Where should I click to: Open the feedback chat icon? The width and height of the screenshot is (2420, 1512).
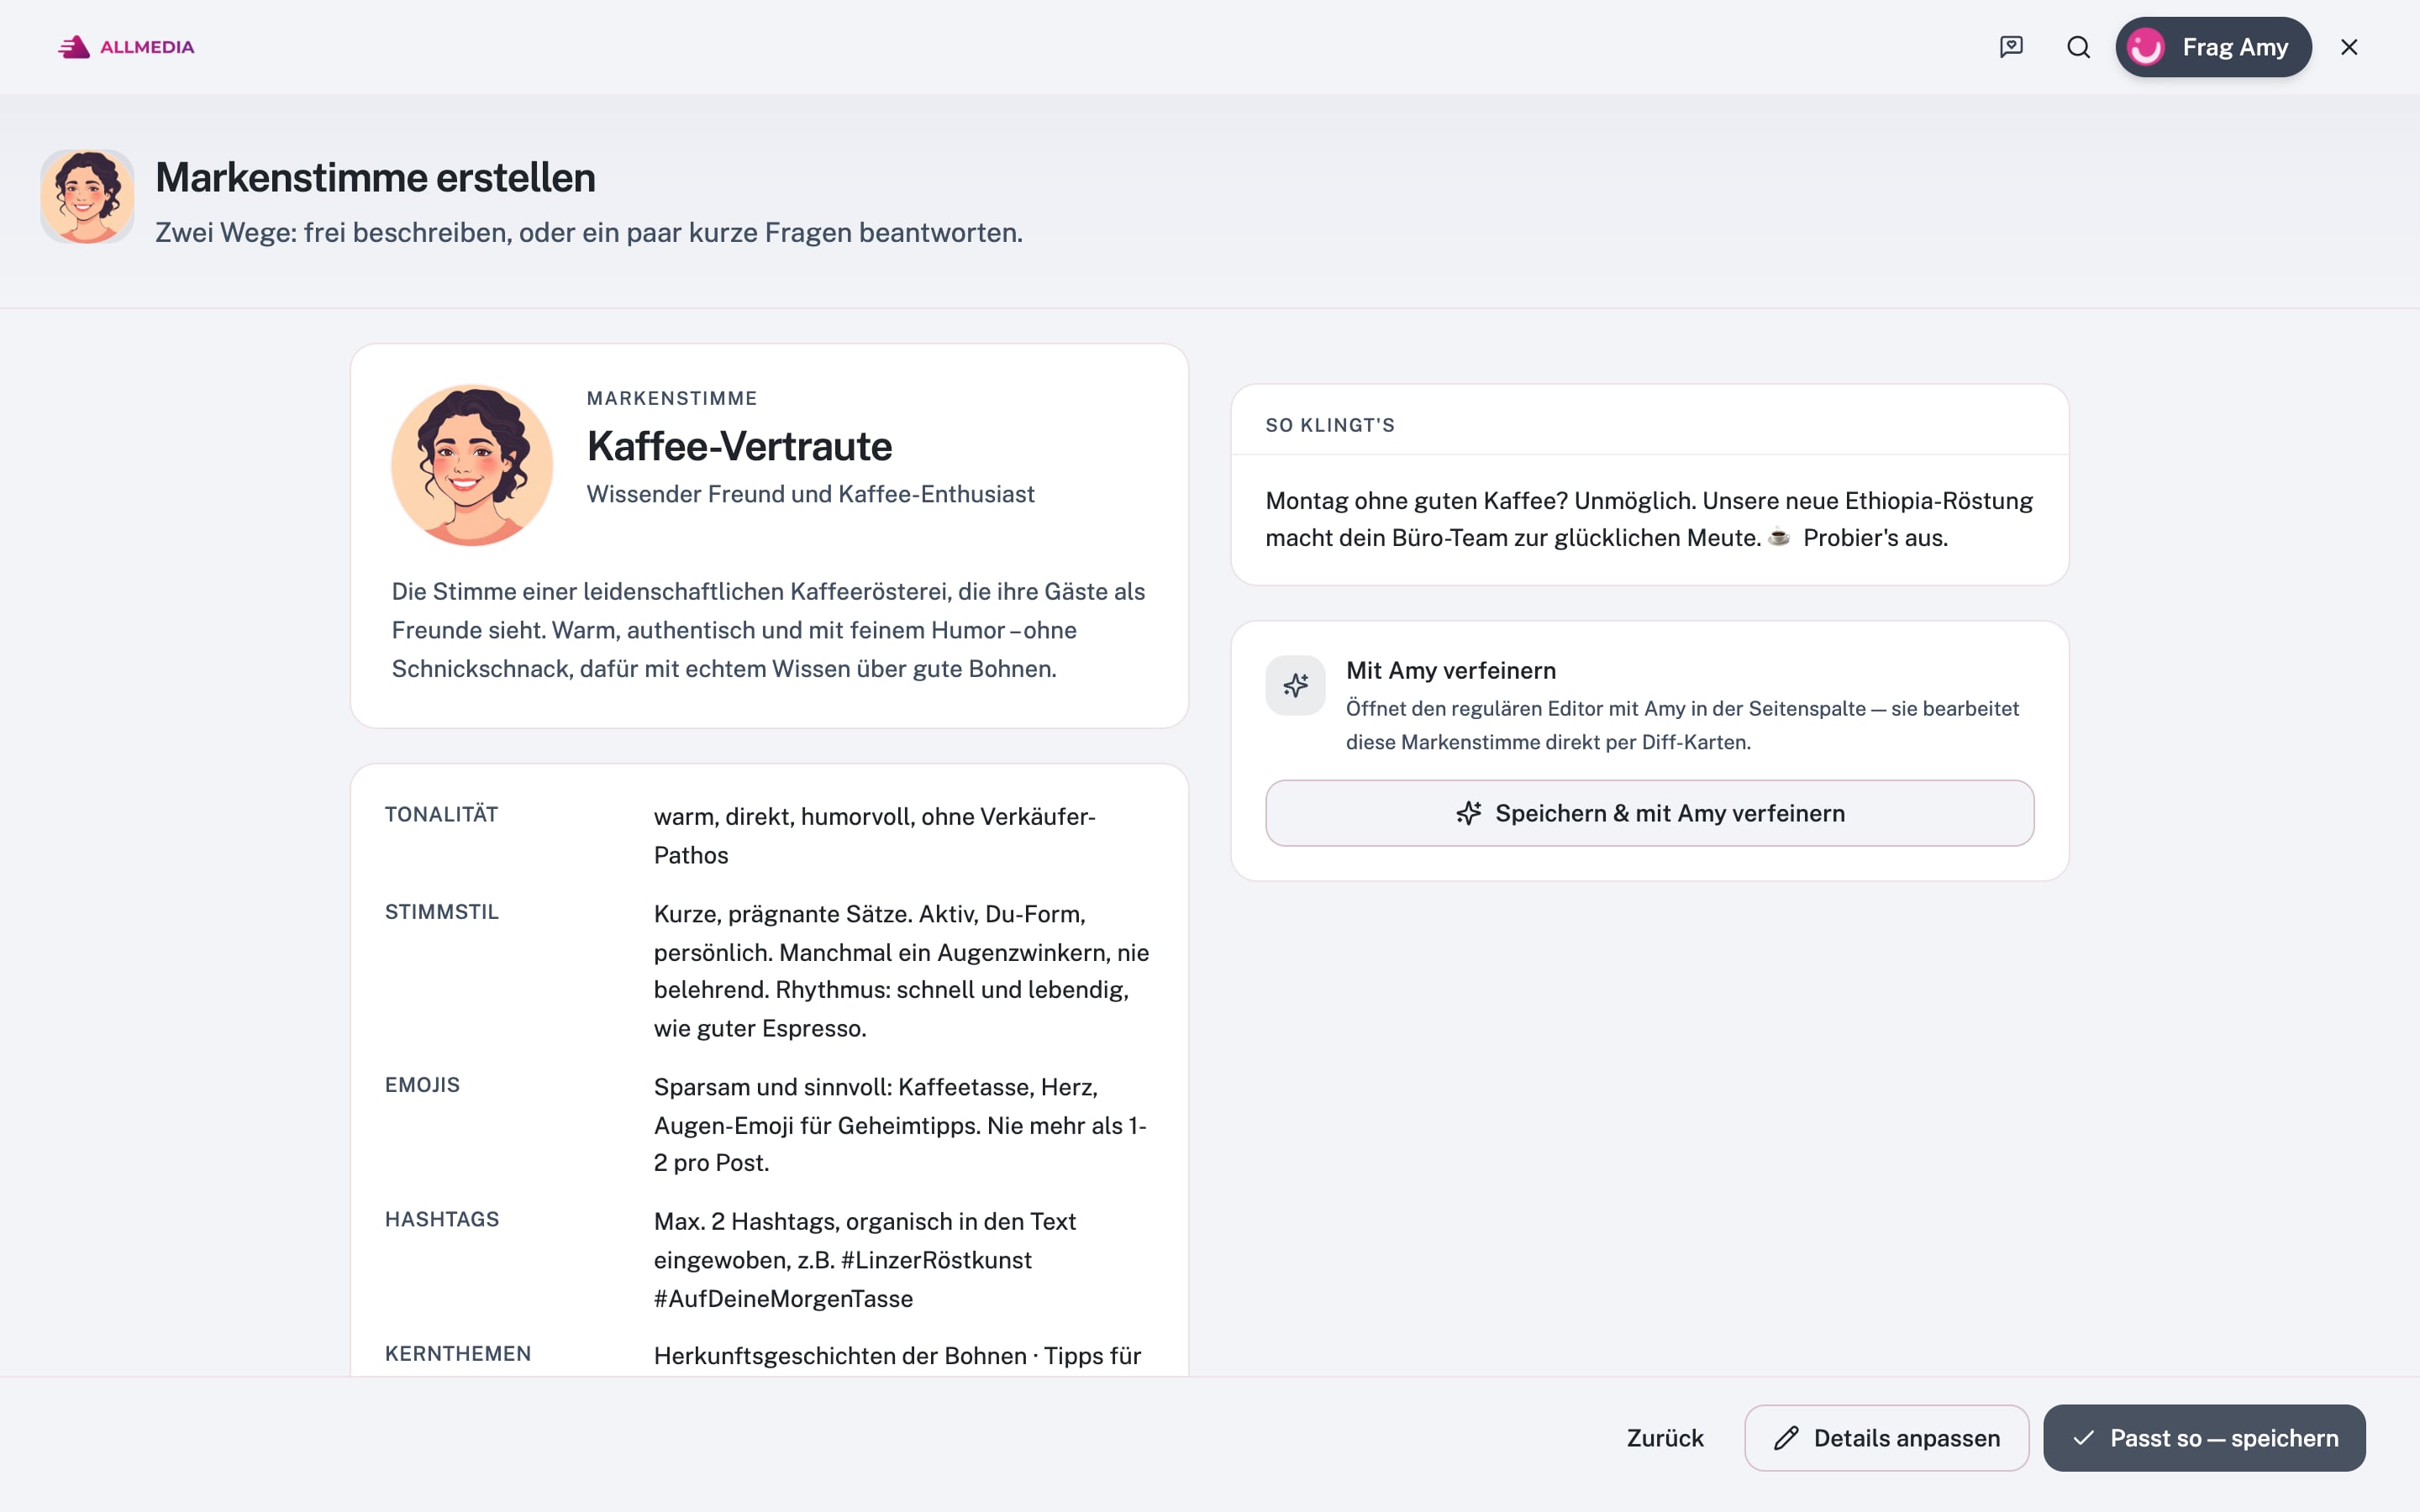click(2011, 47)
